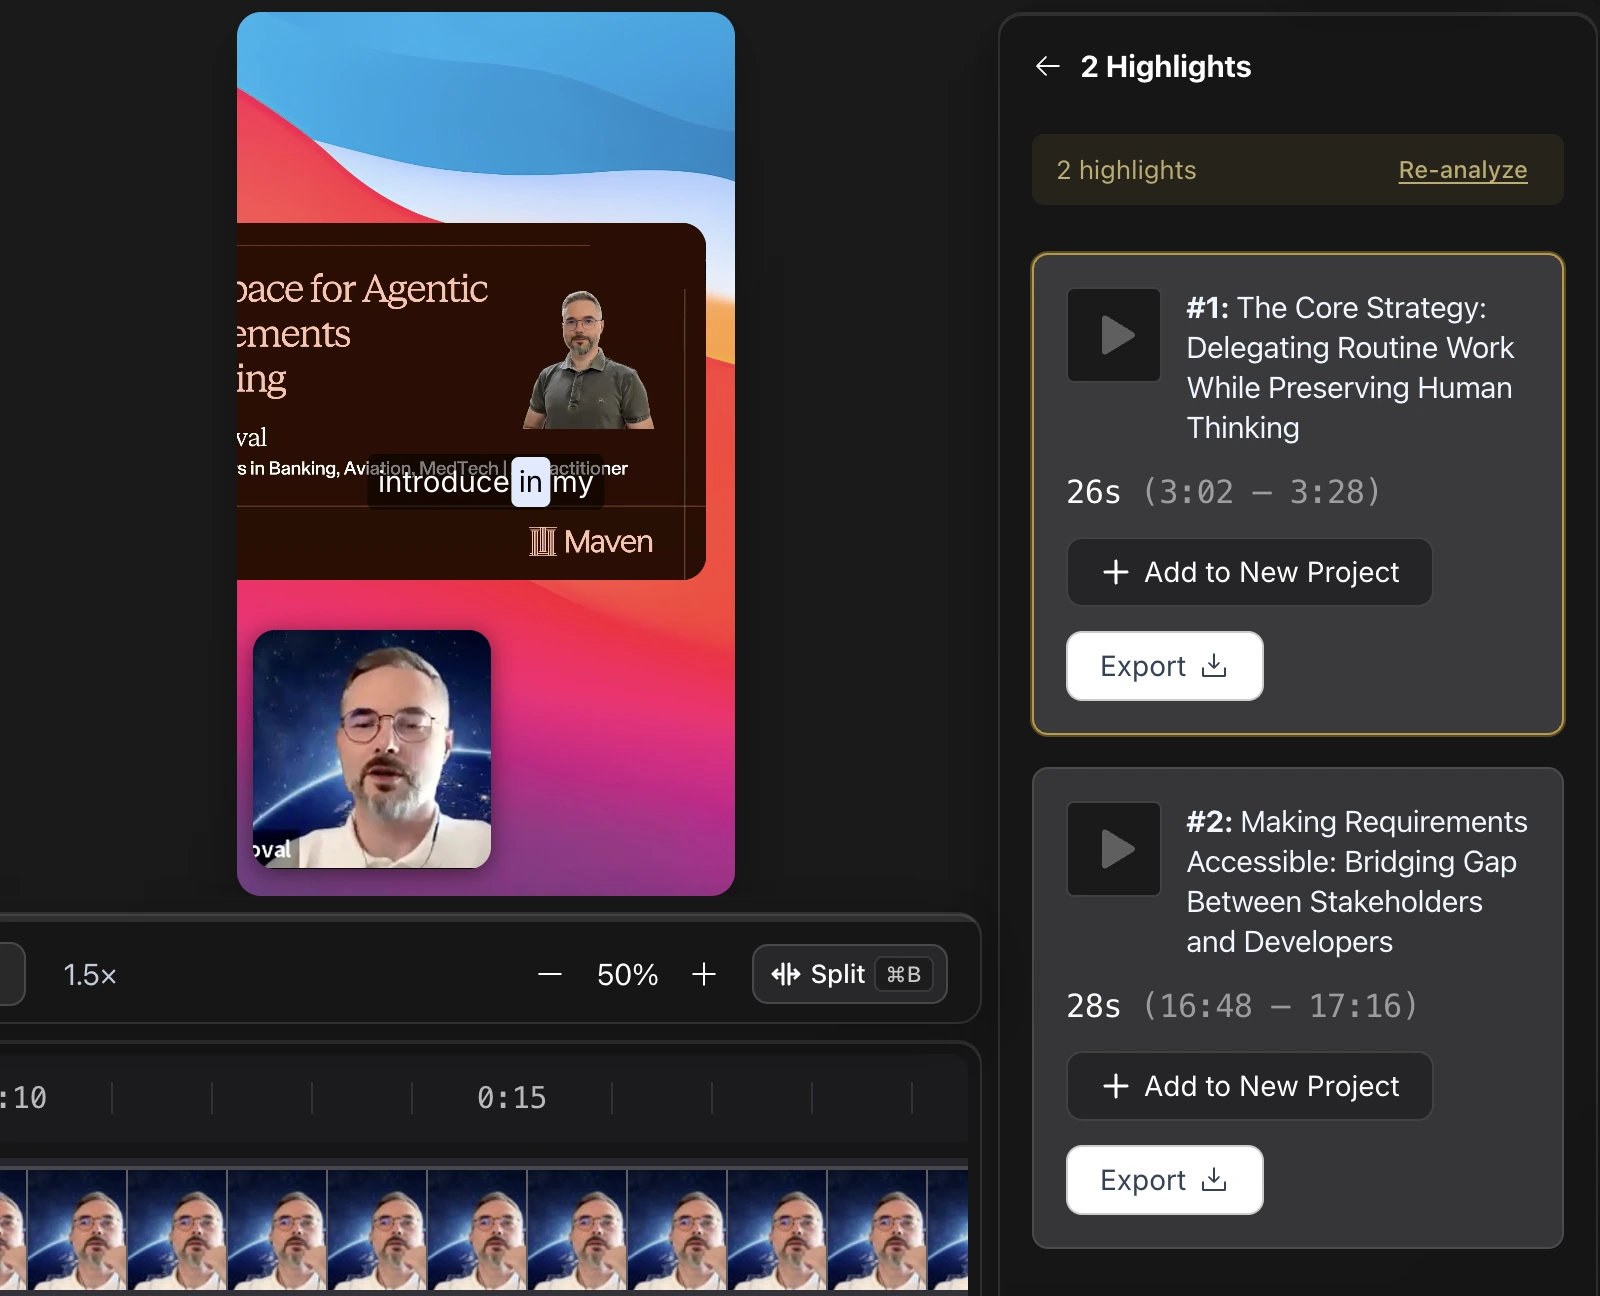Select highlight #2 card title text

1357,882
